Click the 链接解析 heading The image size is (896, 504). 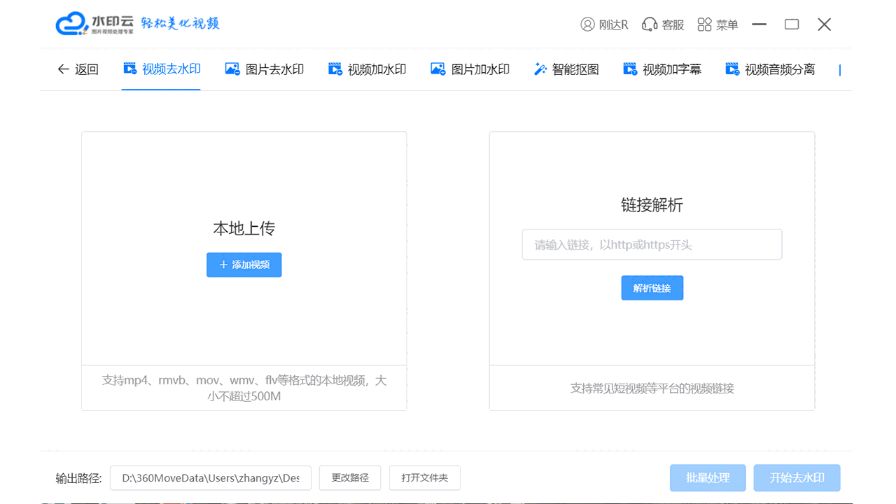click(652, 205)
